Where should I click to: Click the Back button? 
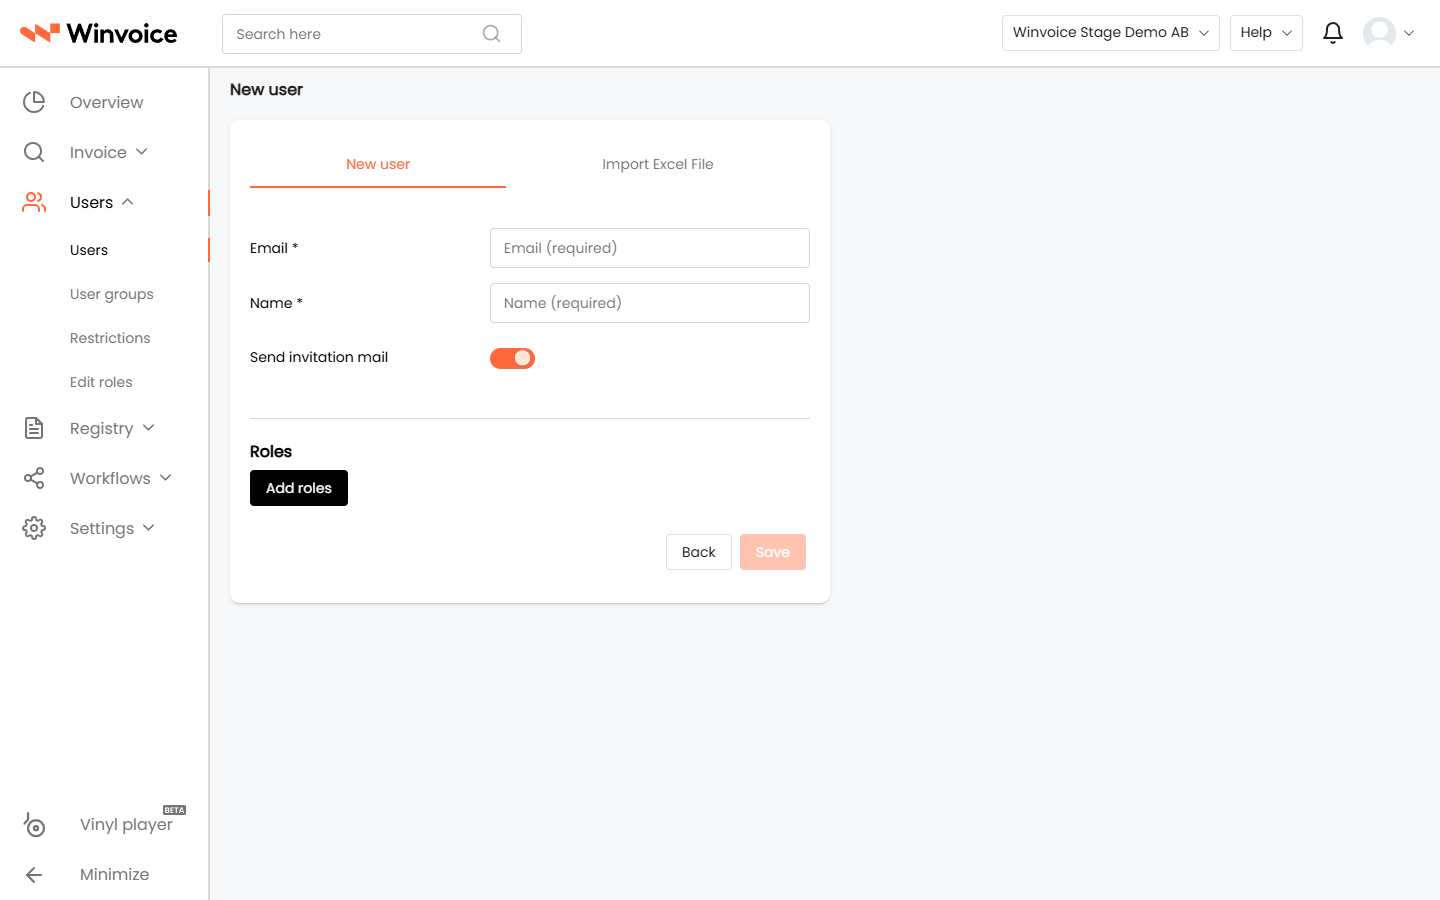tap(699, 552)
